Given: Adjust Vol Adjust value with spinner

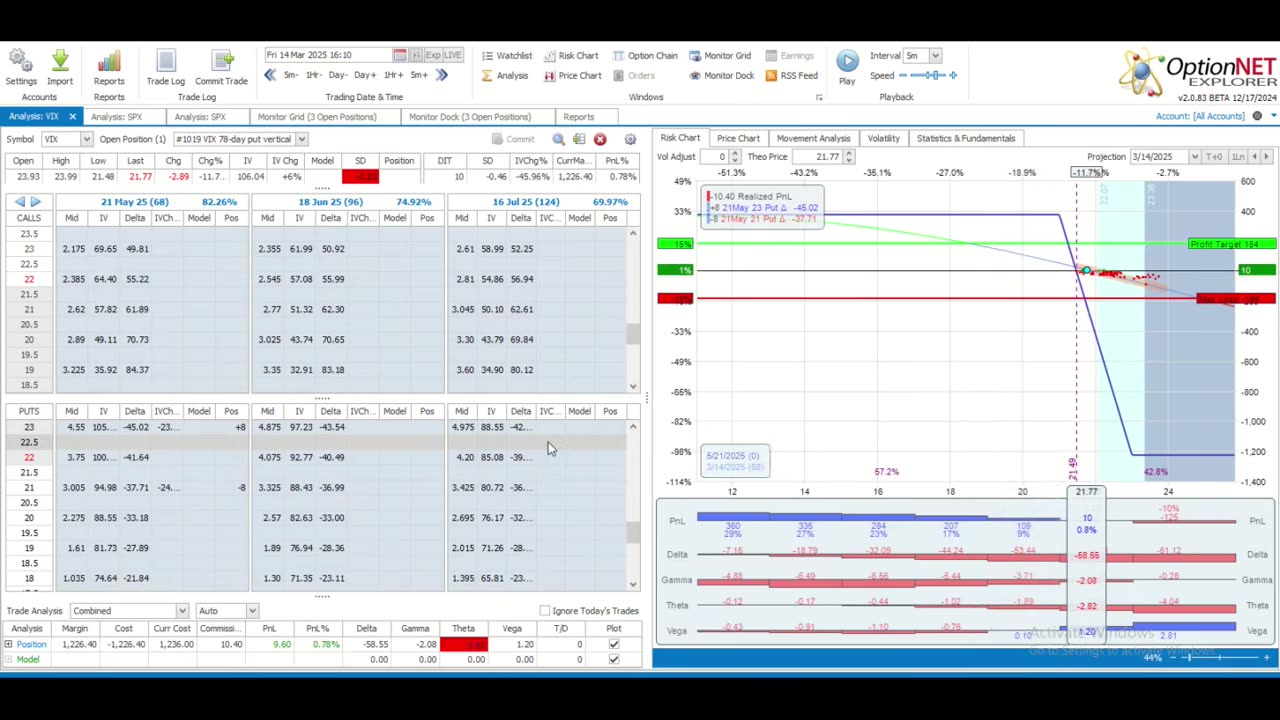Looking at the screenshot, I should 735,157.
